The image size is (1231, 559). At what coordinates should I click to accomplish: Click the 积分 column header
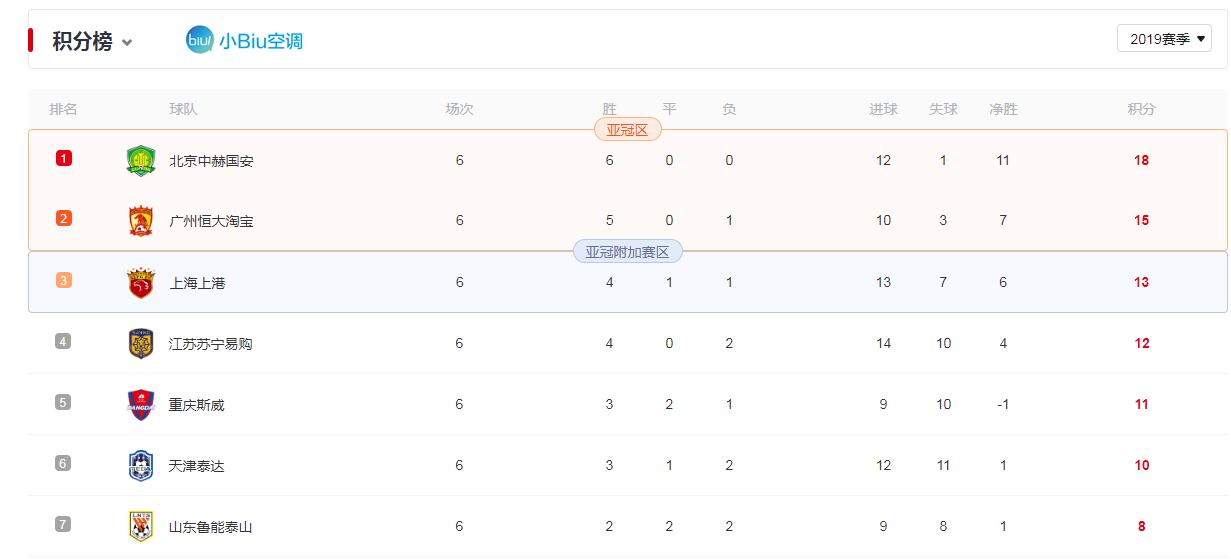click(1141, 109)
